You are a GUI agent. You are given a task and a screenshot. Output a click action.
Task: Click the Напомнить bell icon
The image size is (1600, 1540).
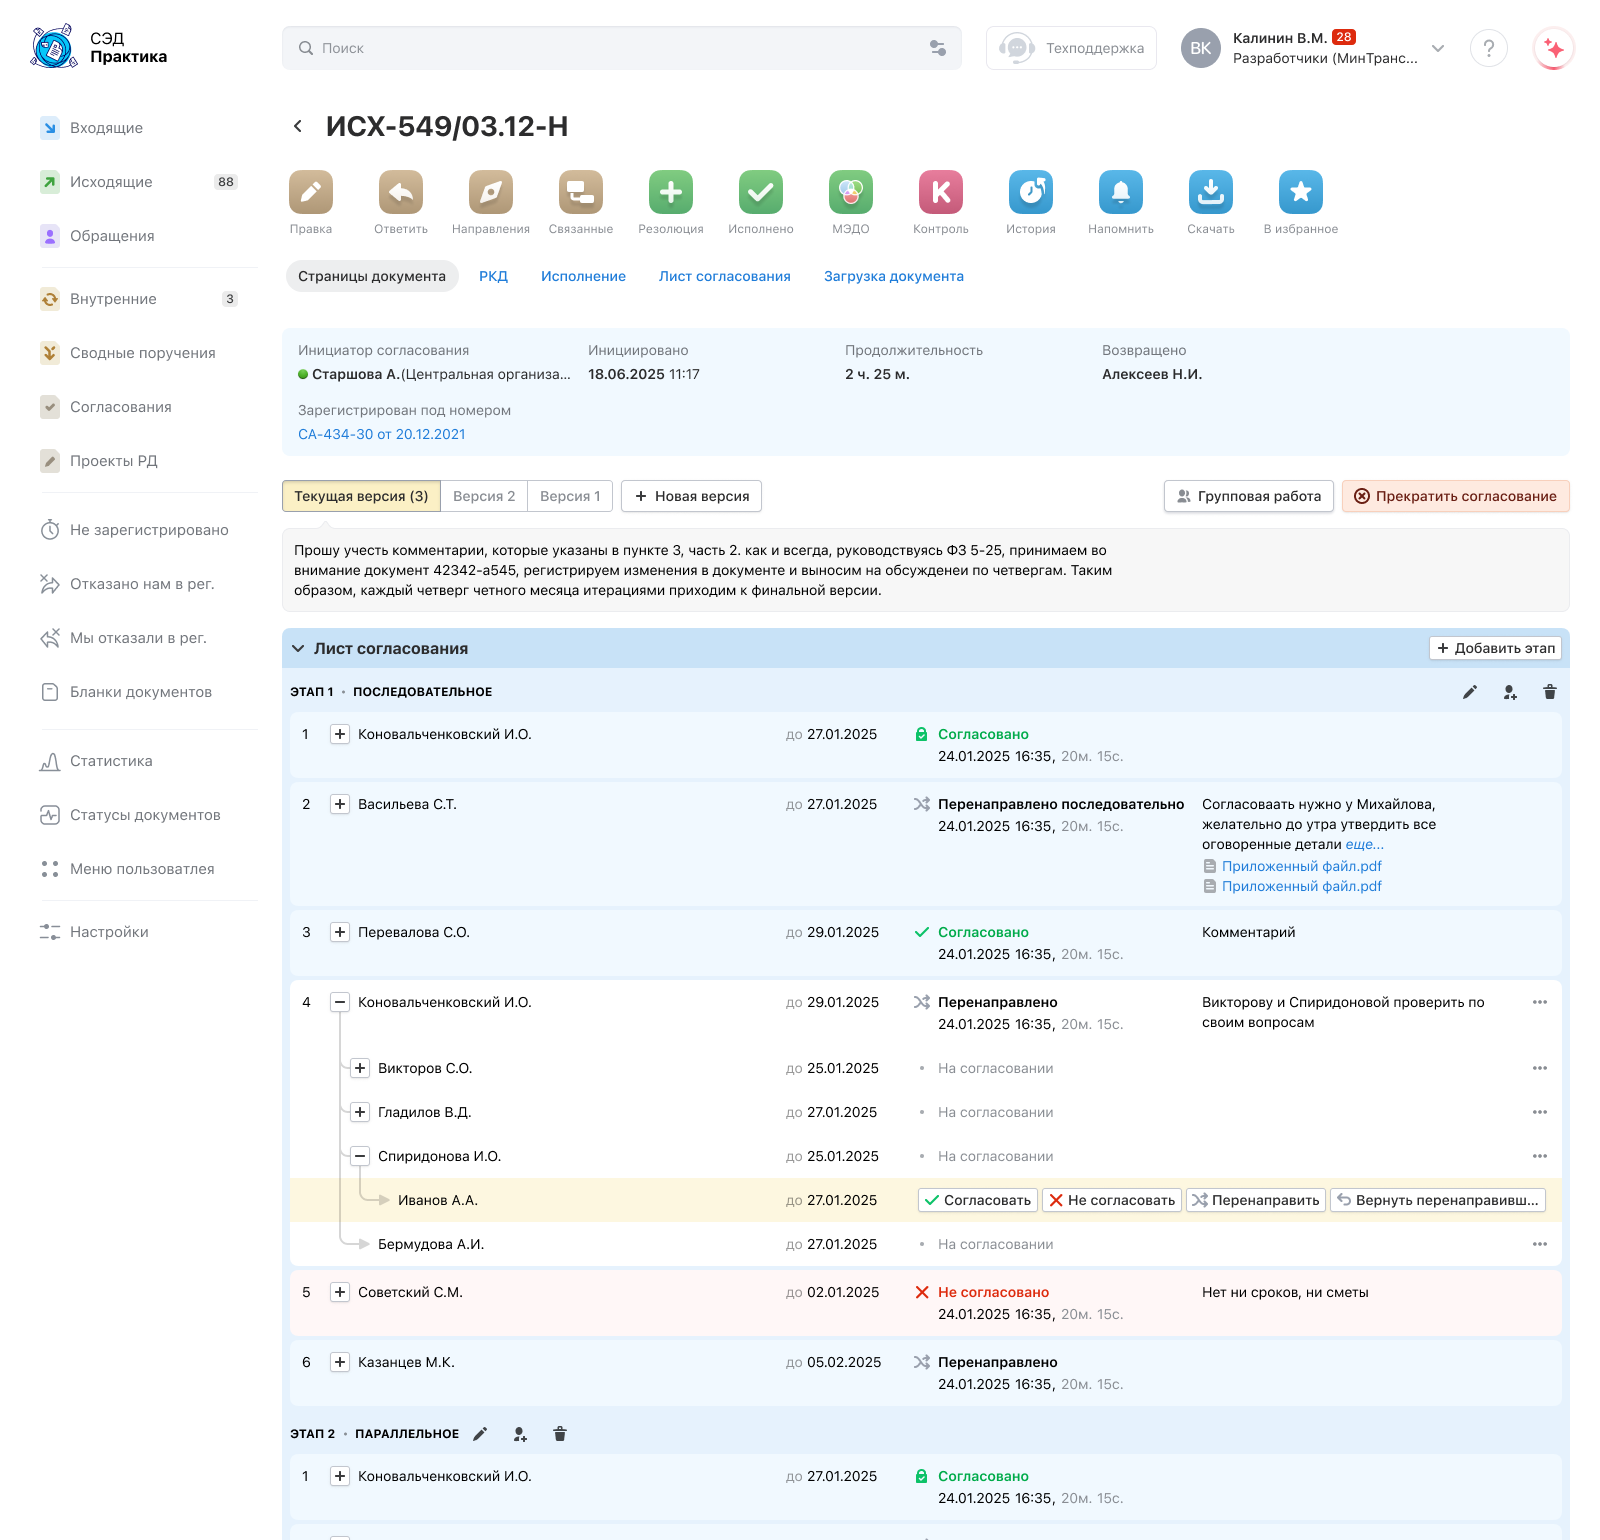1121,192
